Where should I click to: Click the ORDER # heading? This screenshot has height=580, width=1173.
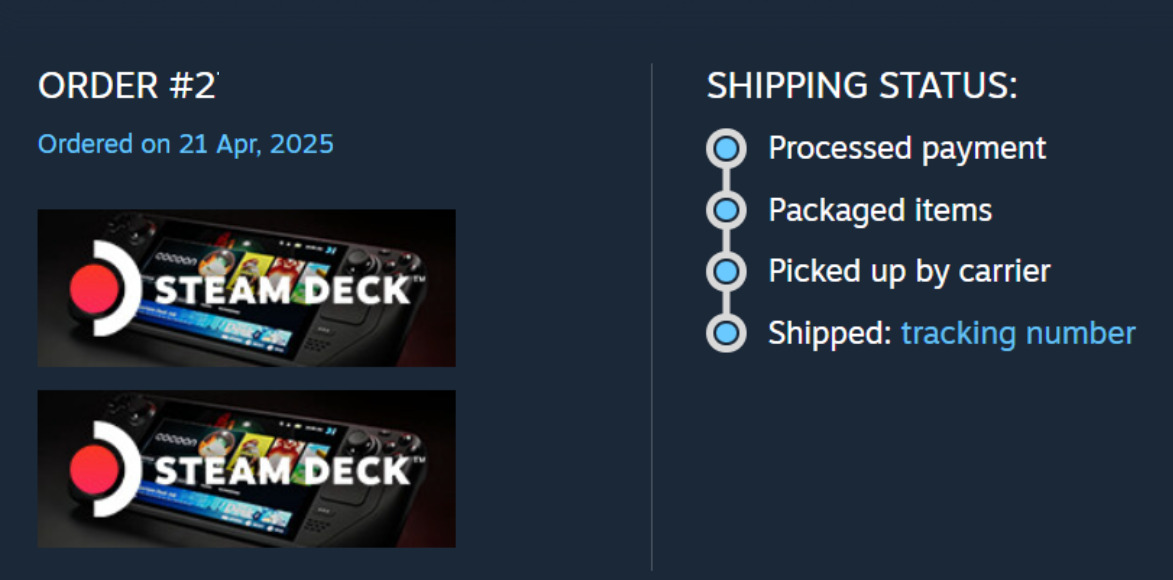127,87
